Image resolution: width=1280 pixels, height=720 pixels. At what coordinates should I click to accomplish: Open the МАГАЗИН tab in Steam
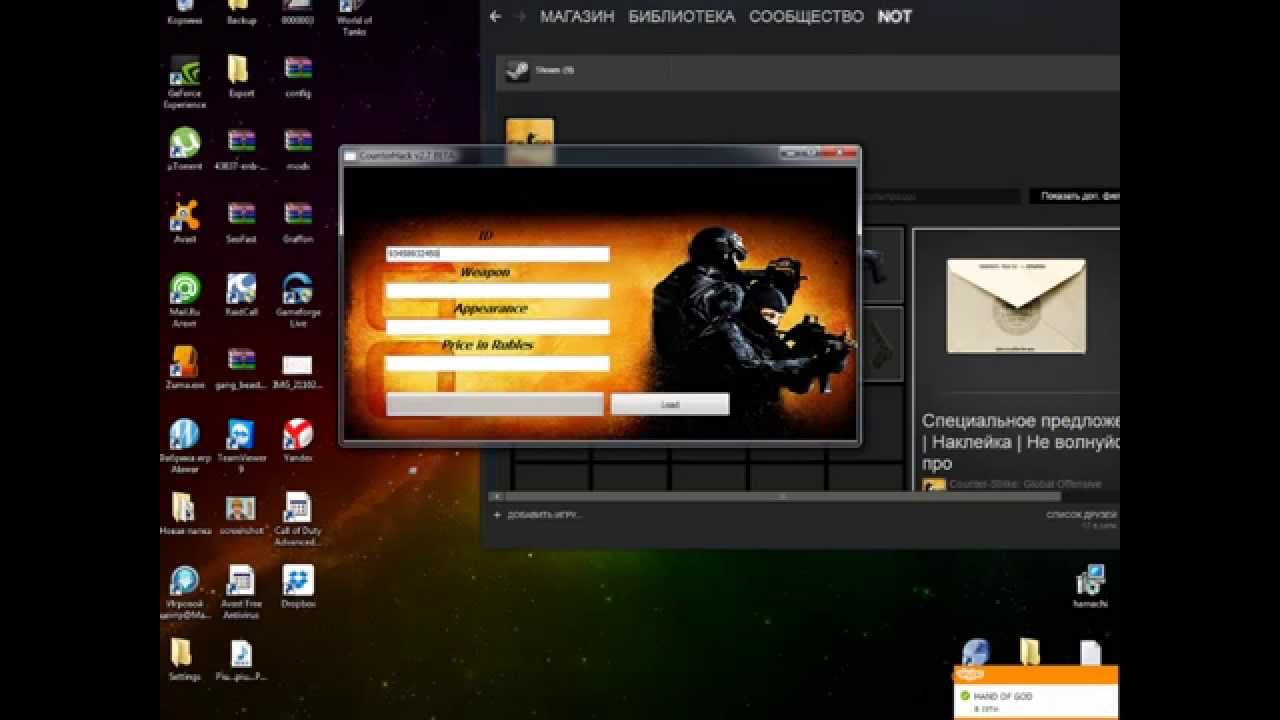577,17
